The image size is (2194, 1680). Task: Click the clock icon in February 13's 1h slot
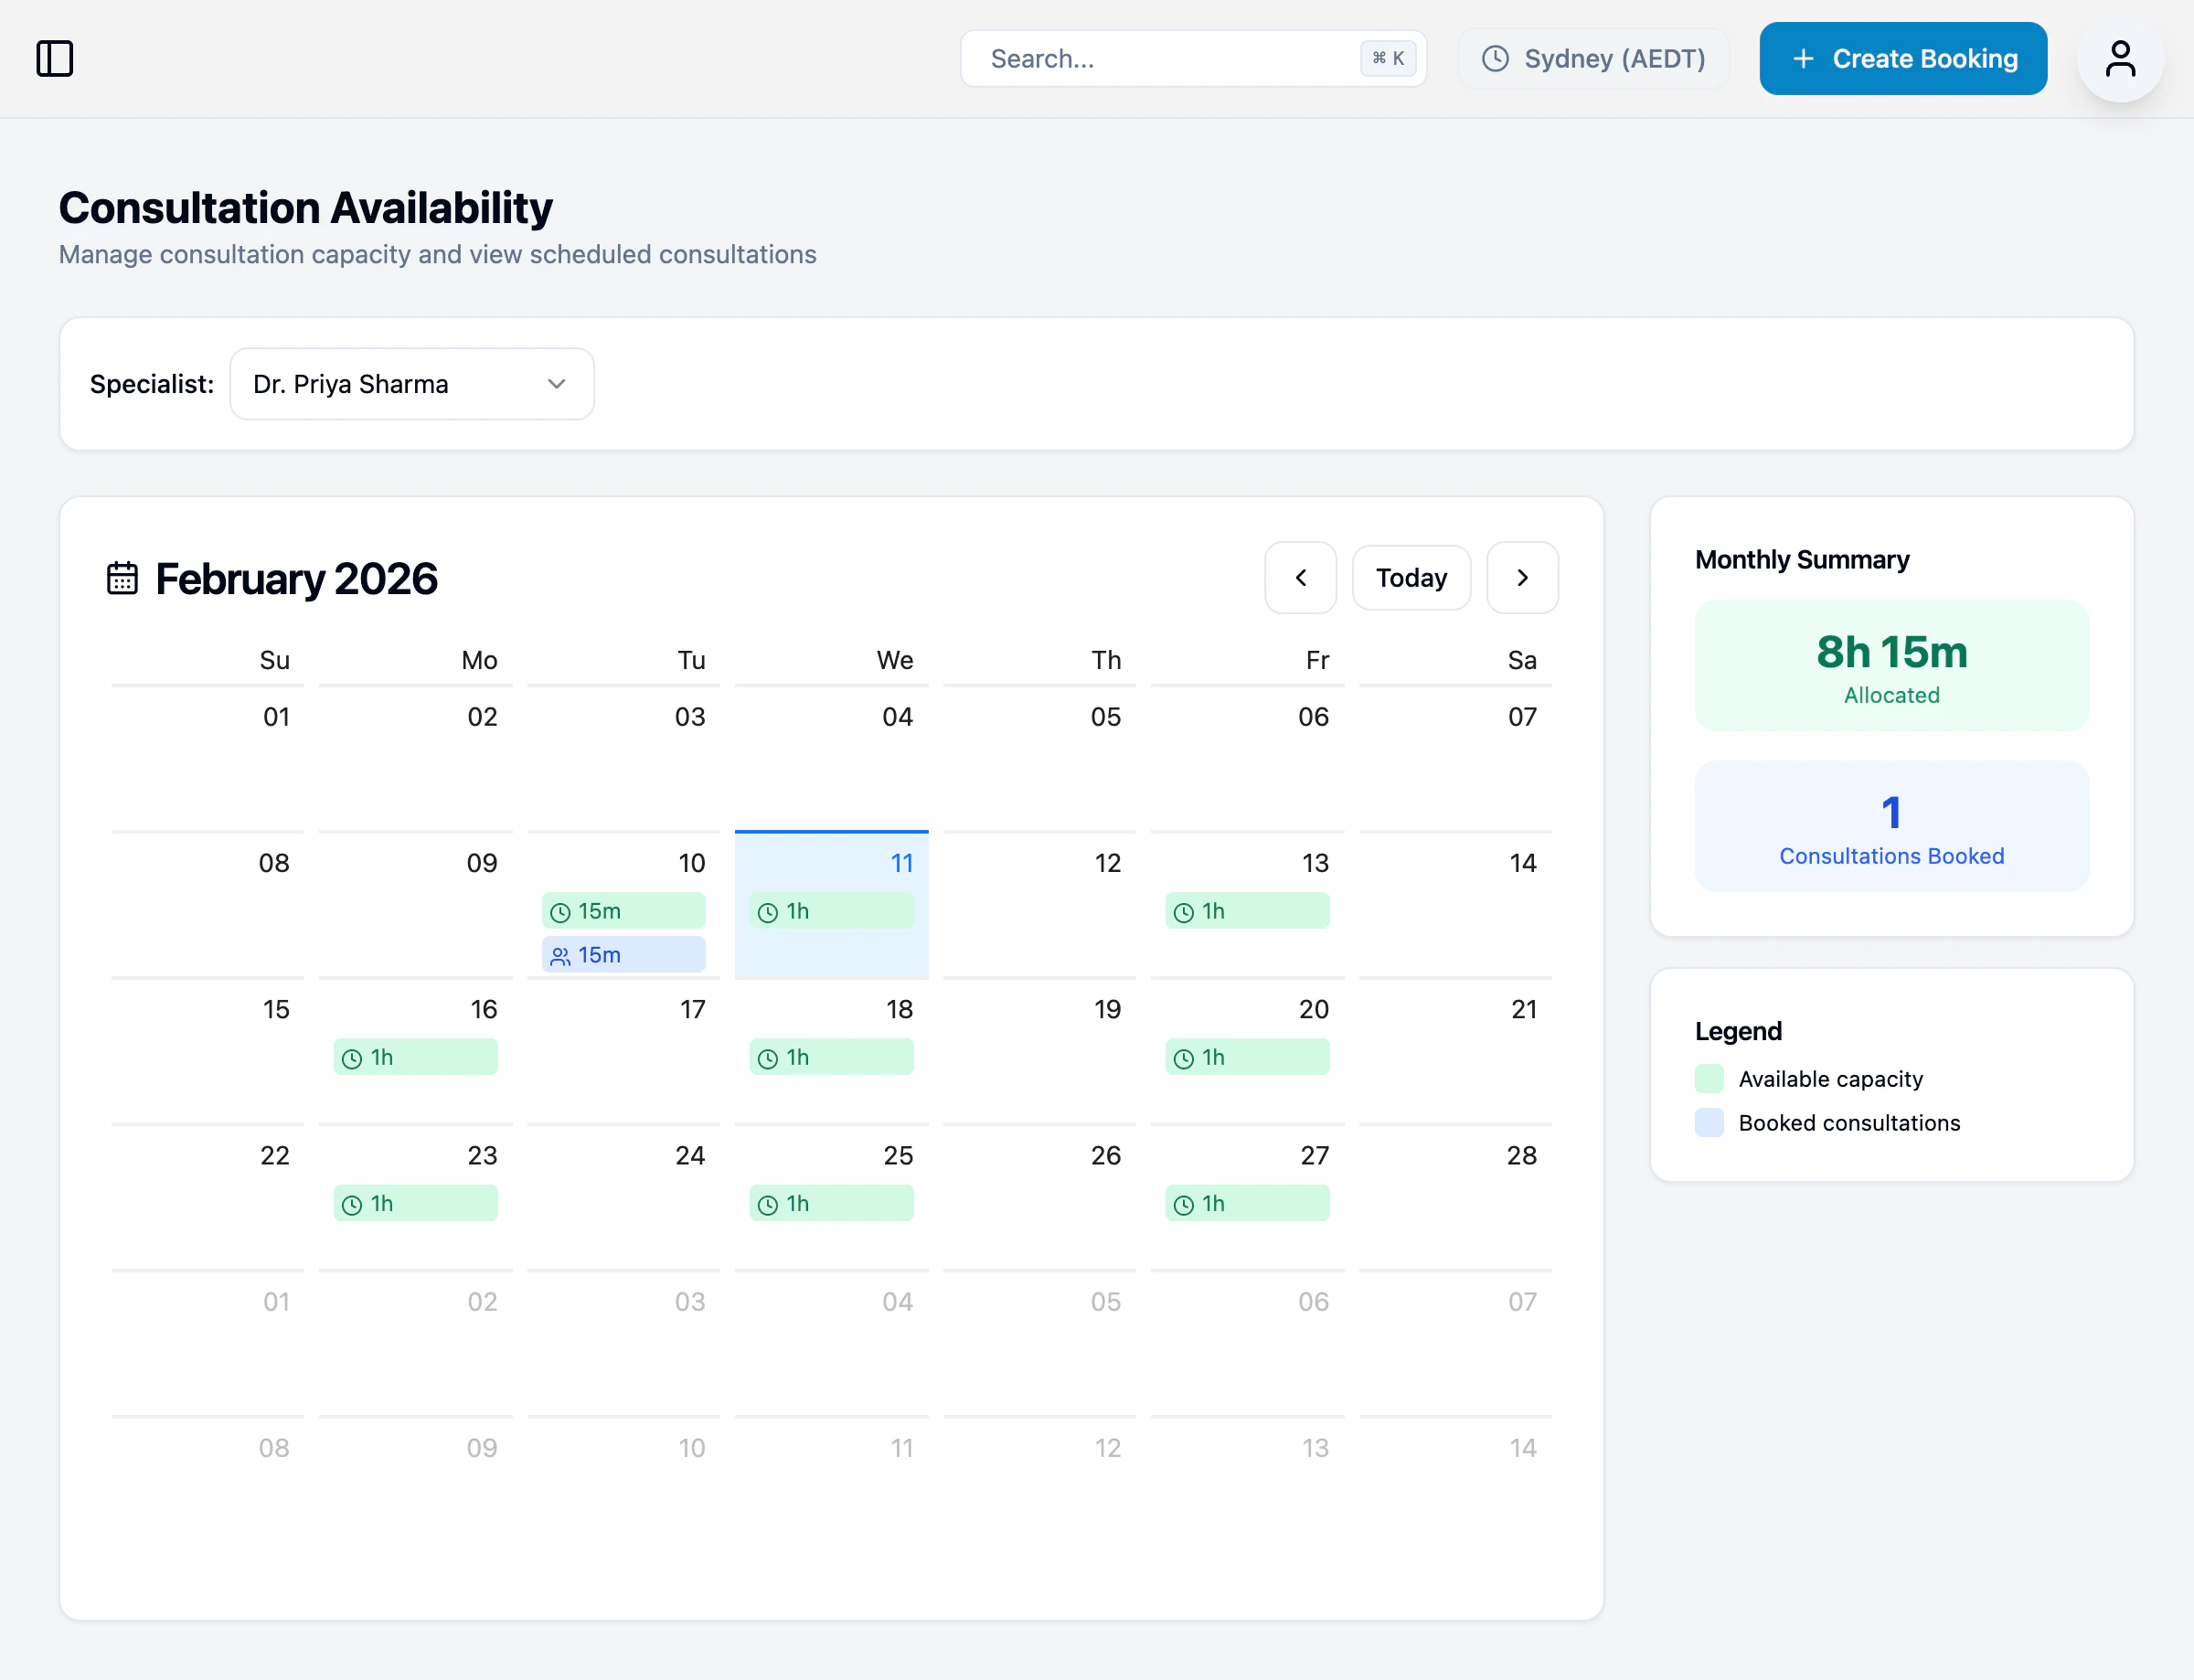coord(1183,911)
